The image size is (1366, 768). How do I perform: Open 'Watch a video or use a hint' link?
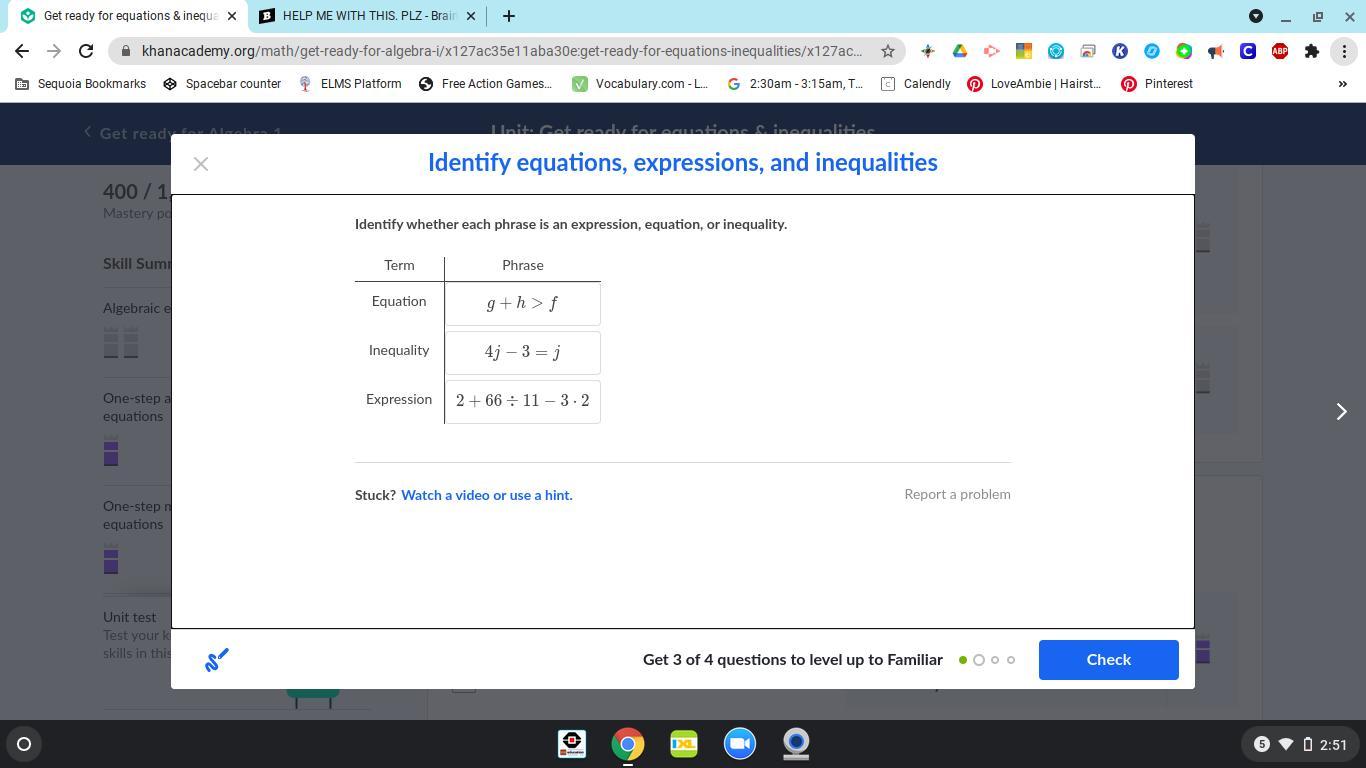(x=487, y=495)
